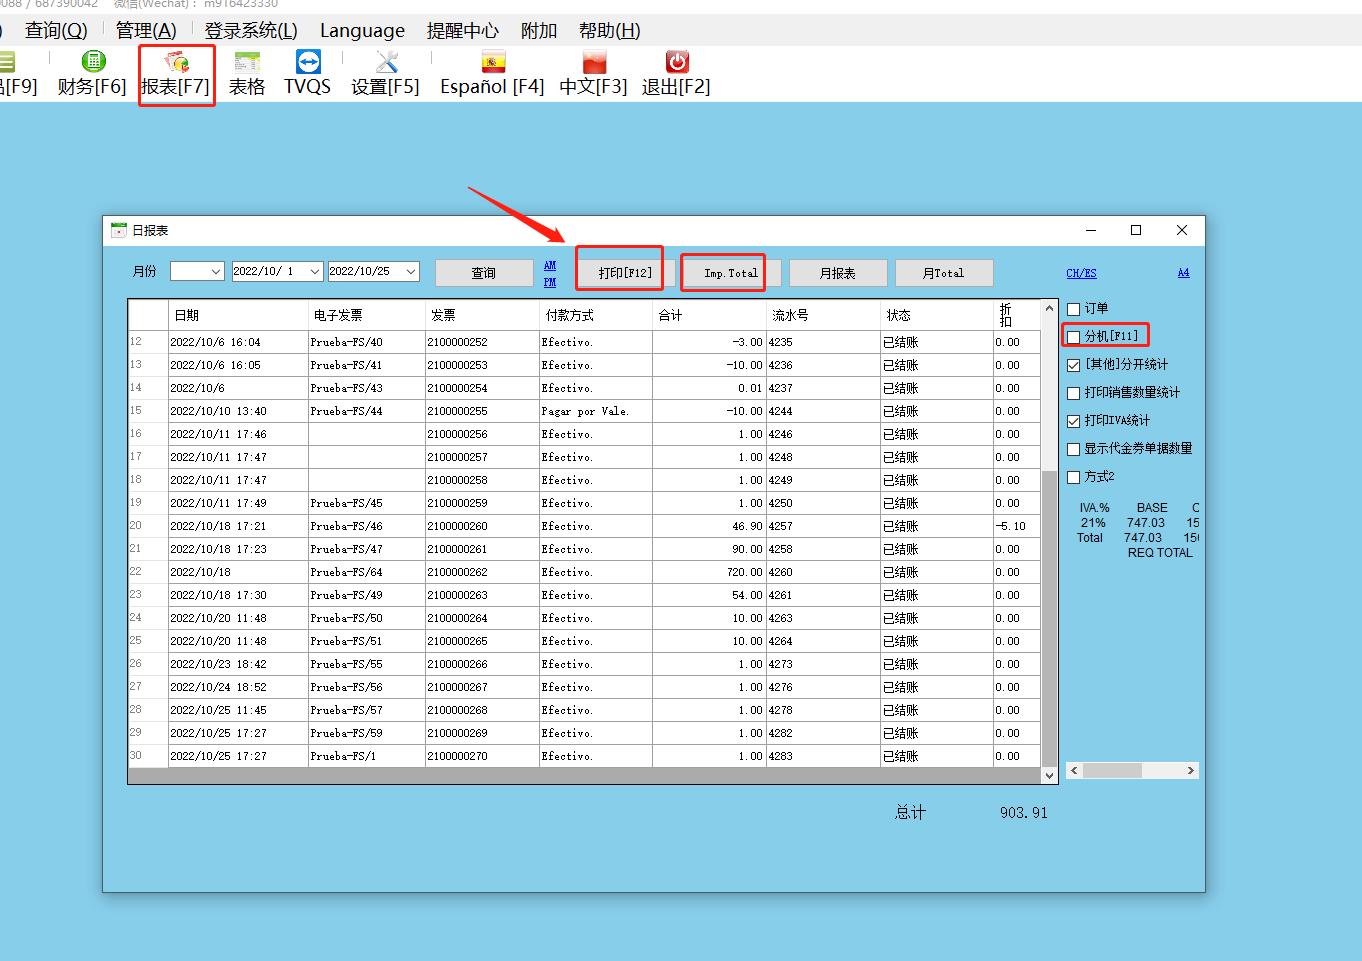
Task: Click the 发票 column header
Action: click(x=482, y=315)
